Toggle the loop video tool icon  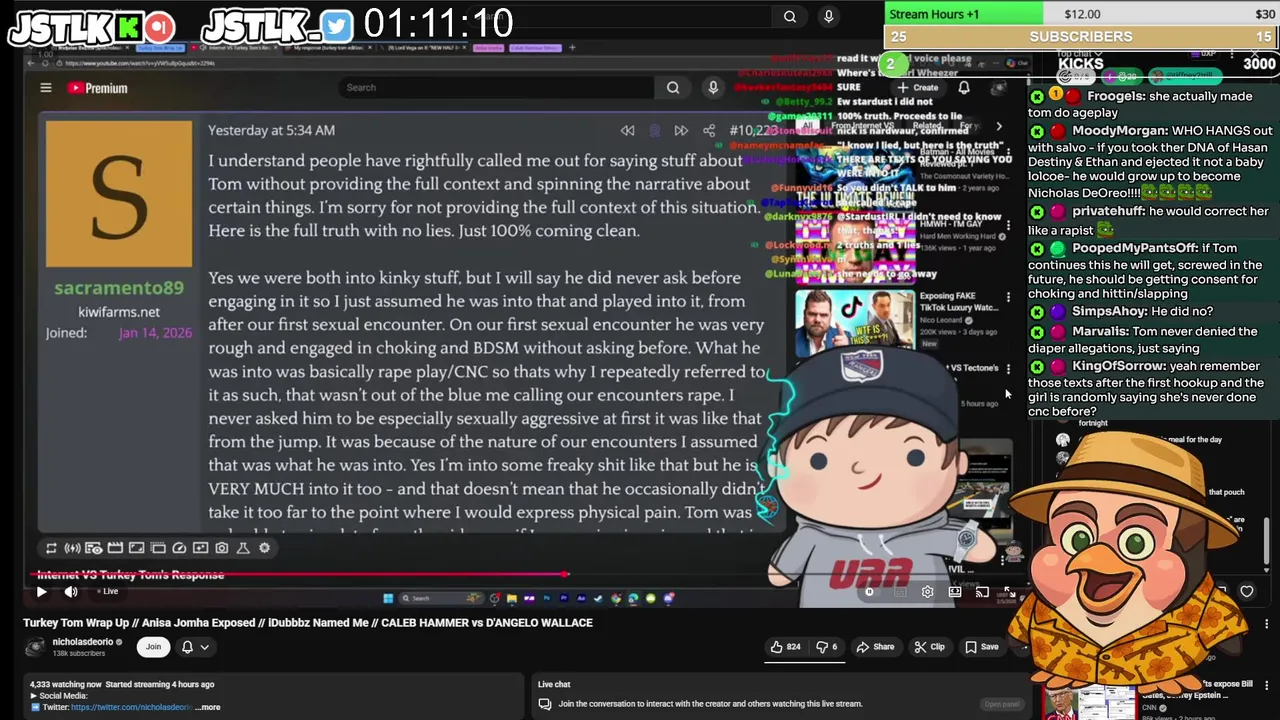(x=51, y=548)
